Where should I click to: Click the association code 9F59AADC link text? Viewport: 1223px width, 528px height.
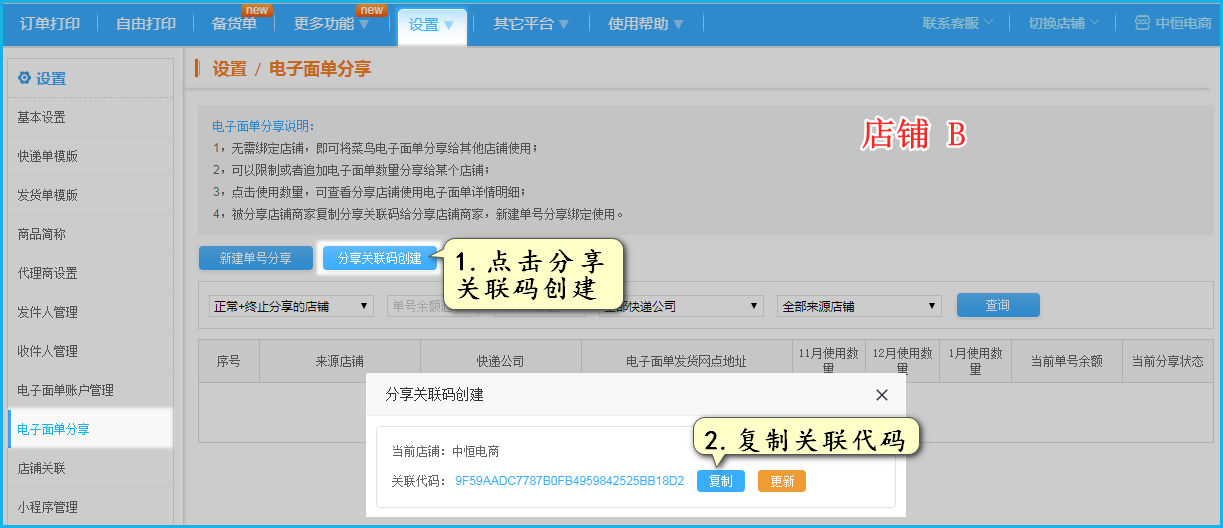coord(569,481)
